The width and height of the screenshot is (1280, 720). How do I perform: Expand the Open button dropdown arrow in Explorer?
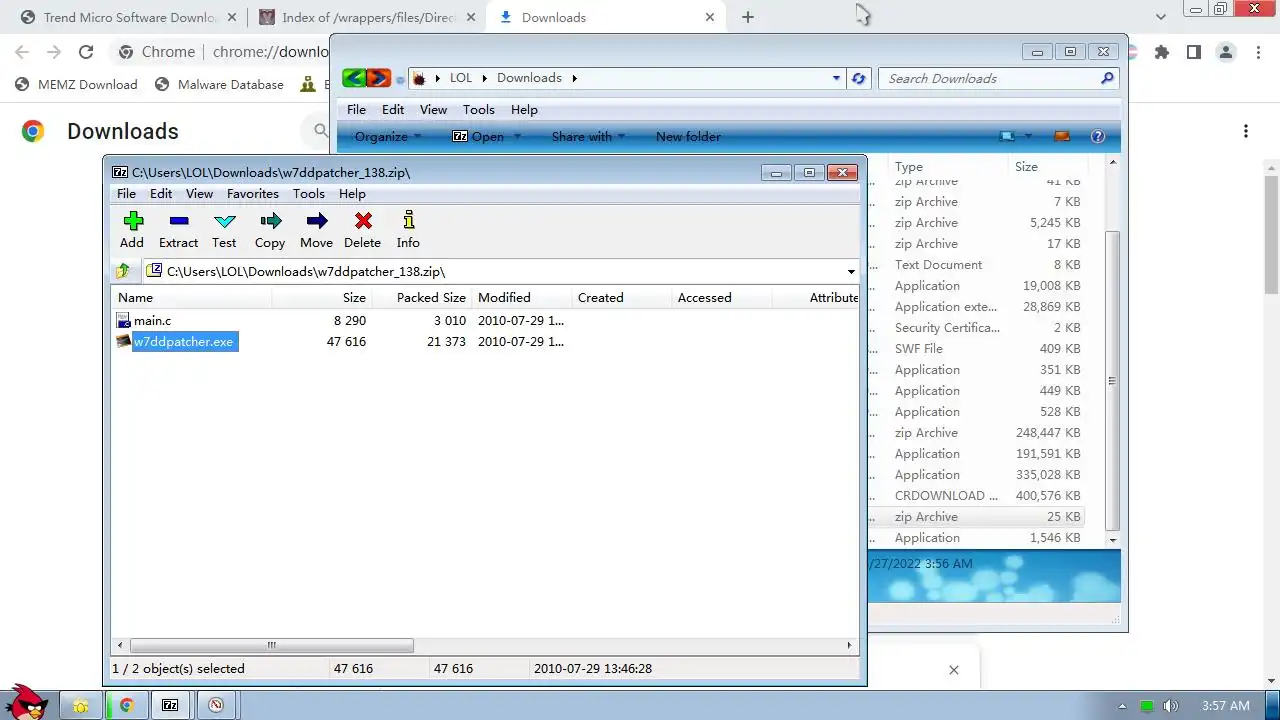point(518,136)
